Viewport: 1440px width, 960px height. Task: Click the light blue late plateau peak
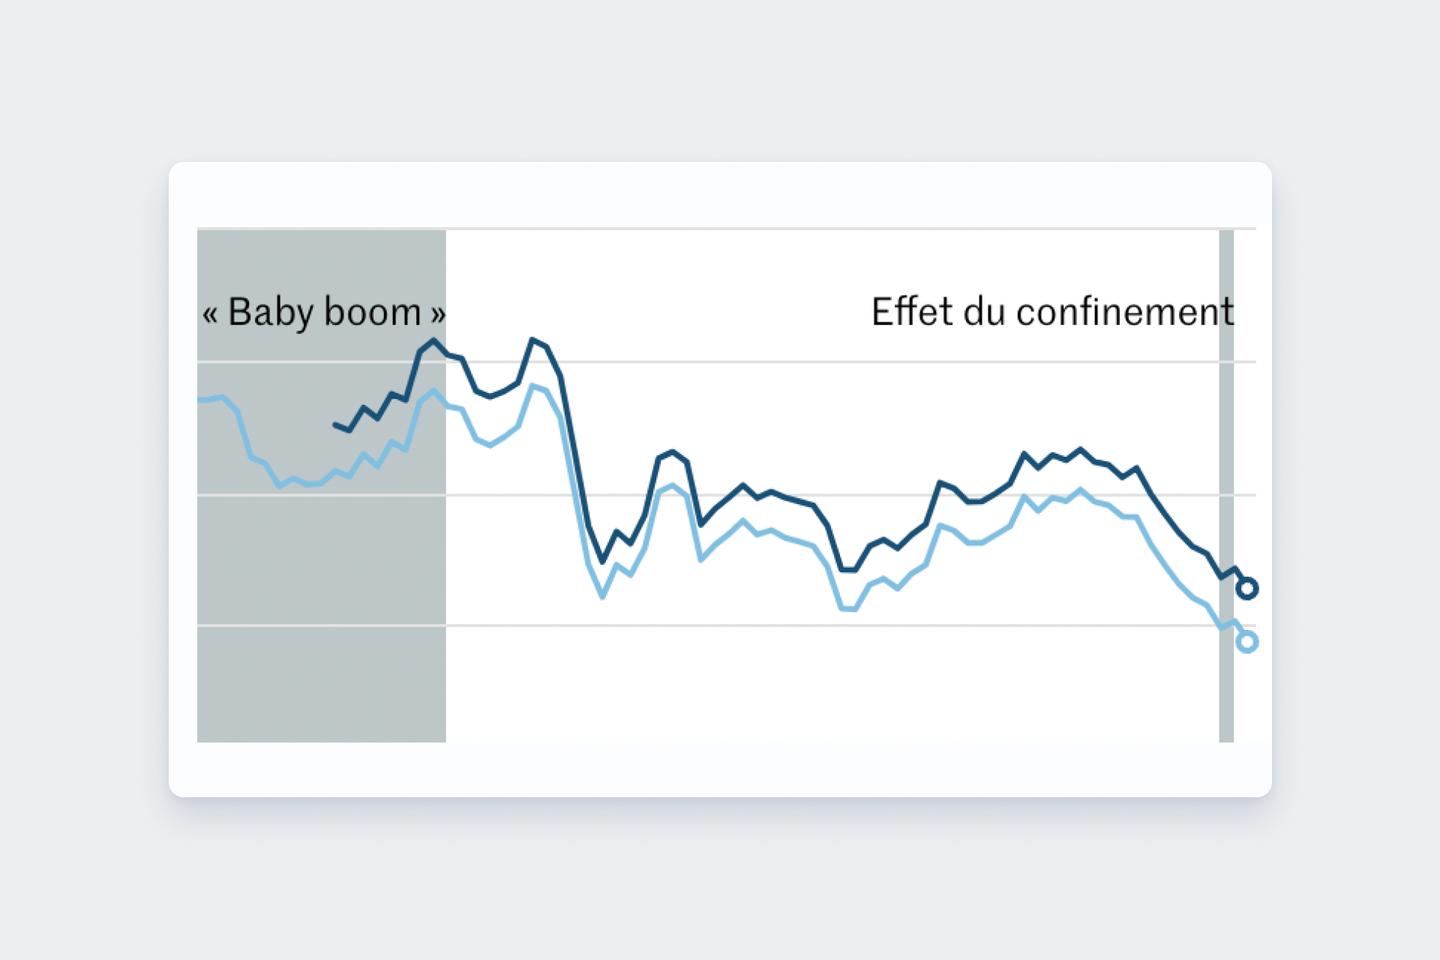(x=1080, y=489)
